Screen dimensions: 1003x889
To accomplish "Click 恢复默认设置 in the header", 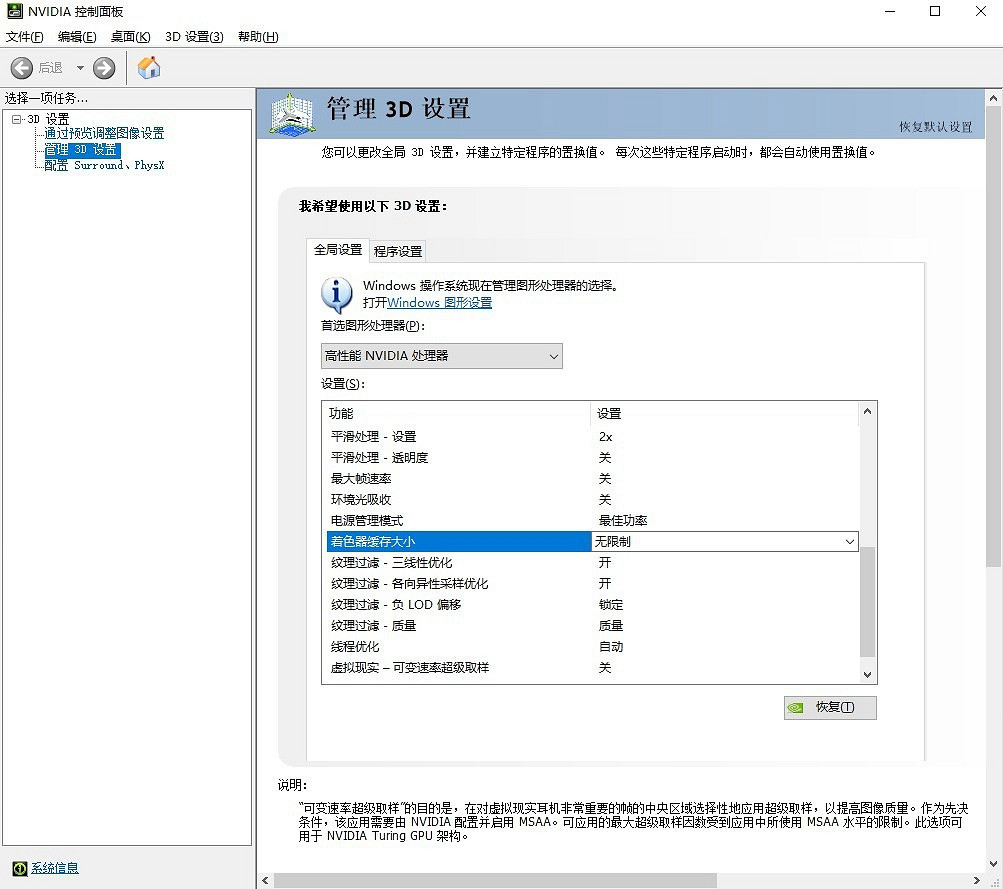I will 935,127.
